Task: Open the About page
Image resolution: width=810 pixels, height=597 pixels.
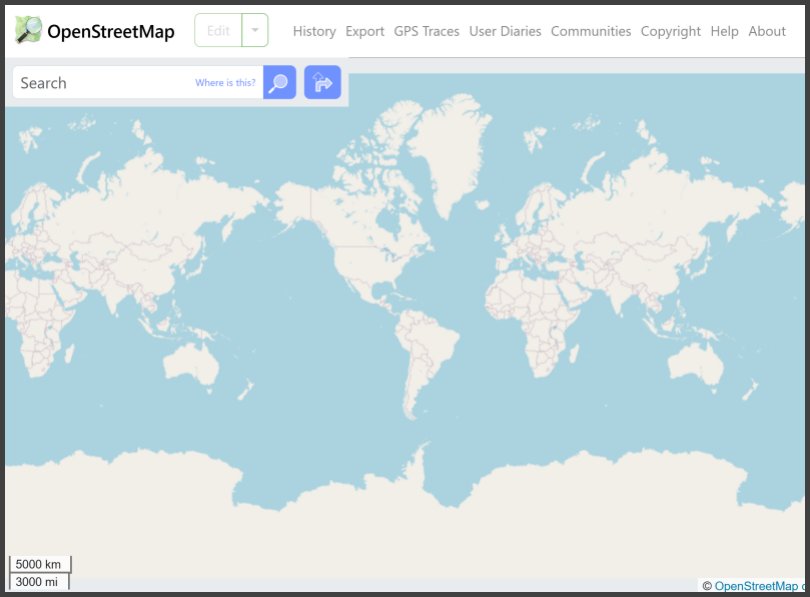Action: coord(767,31)
